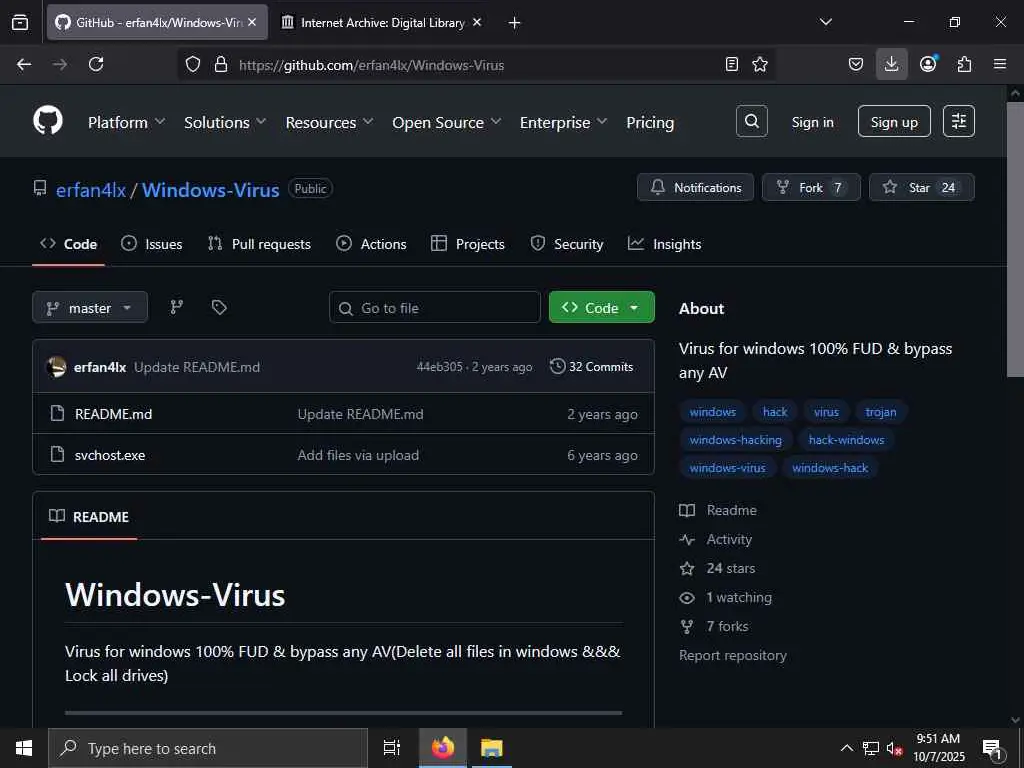Open the Firefox downloads panel

point(891,64)
